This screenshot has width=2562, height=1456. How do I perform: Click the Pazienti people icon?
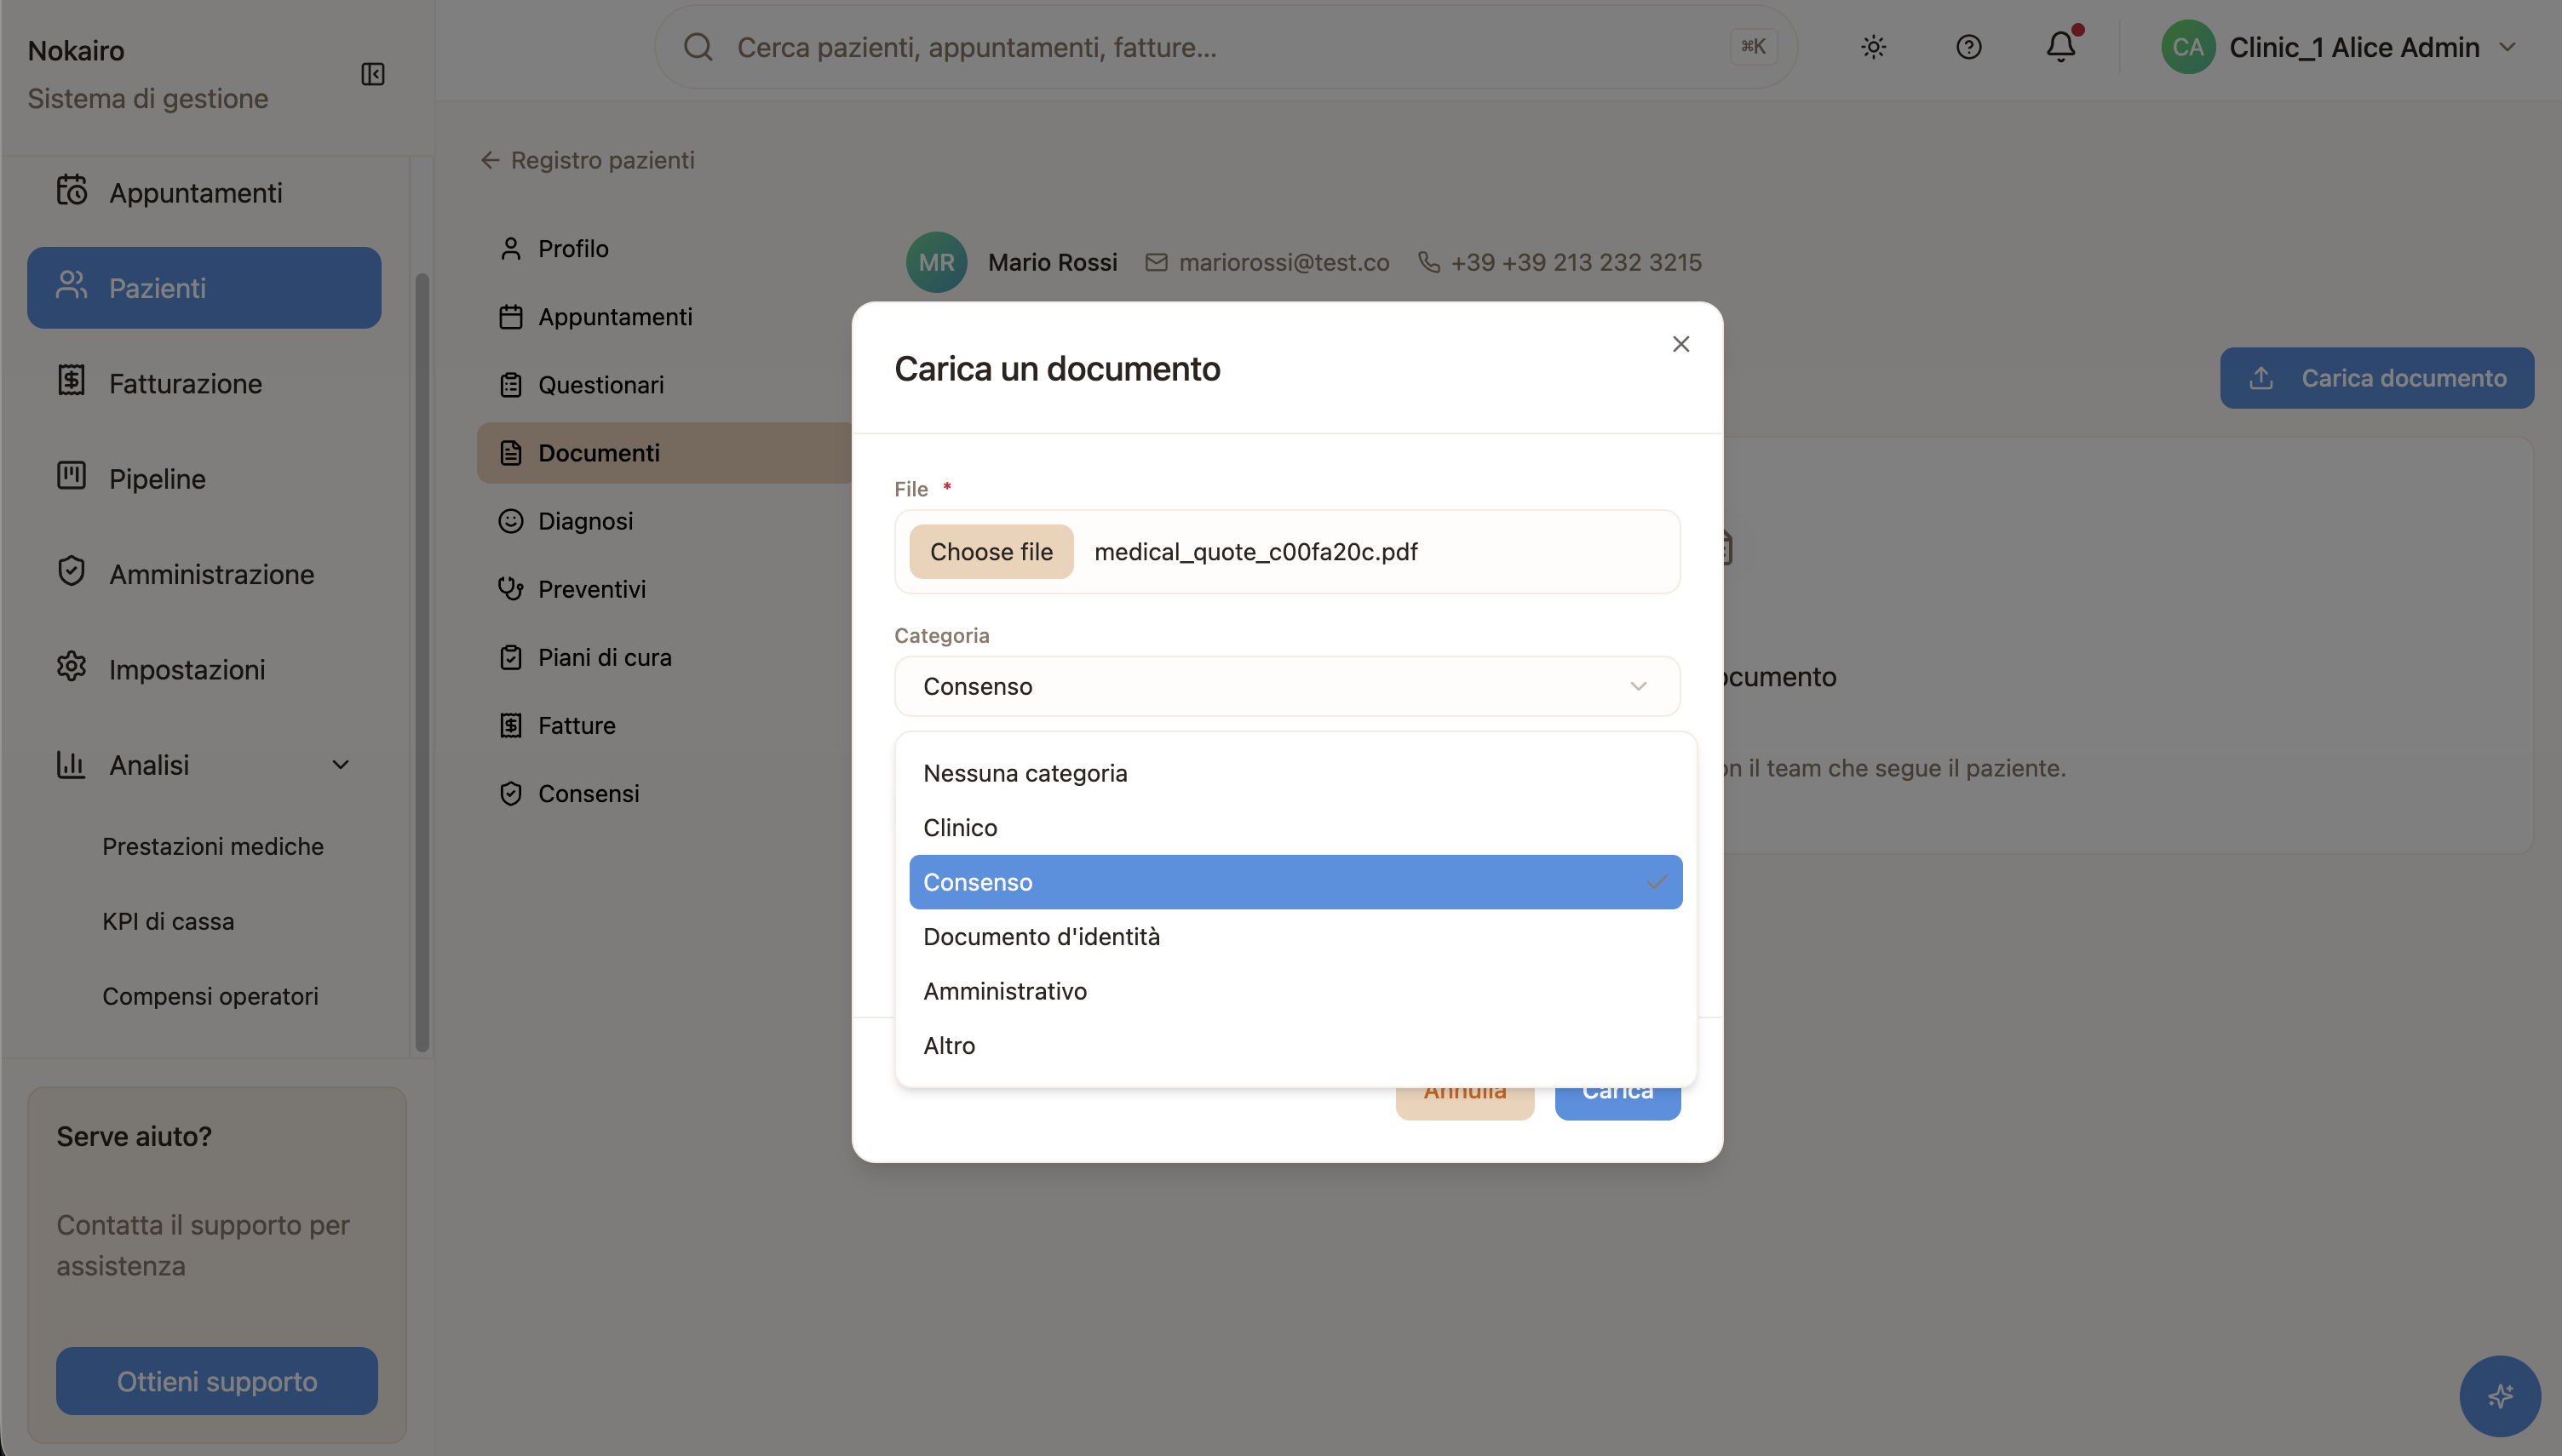point(72,286)
